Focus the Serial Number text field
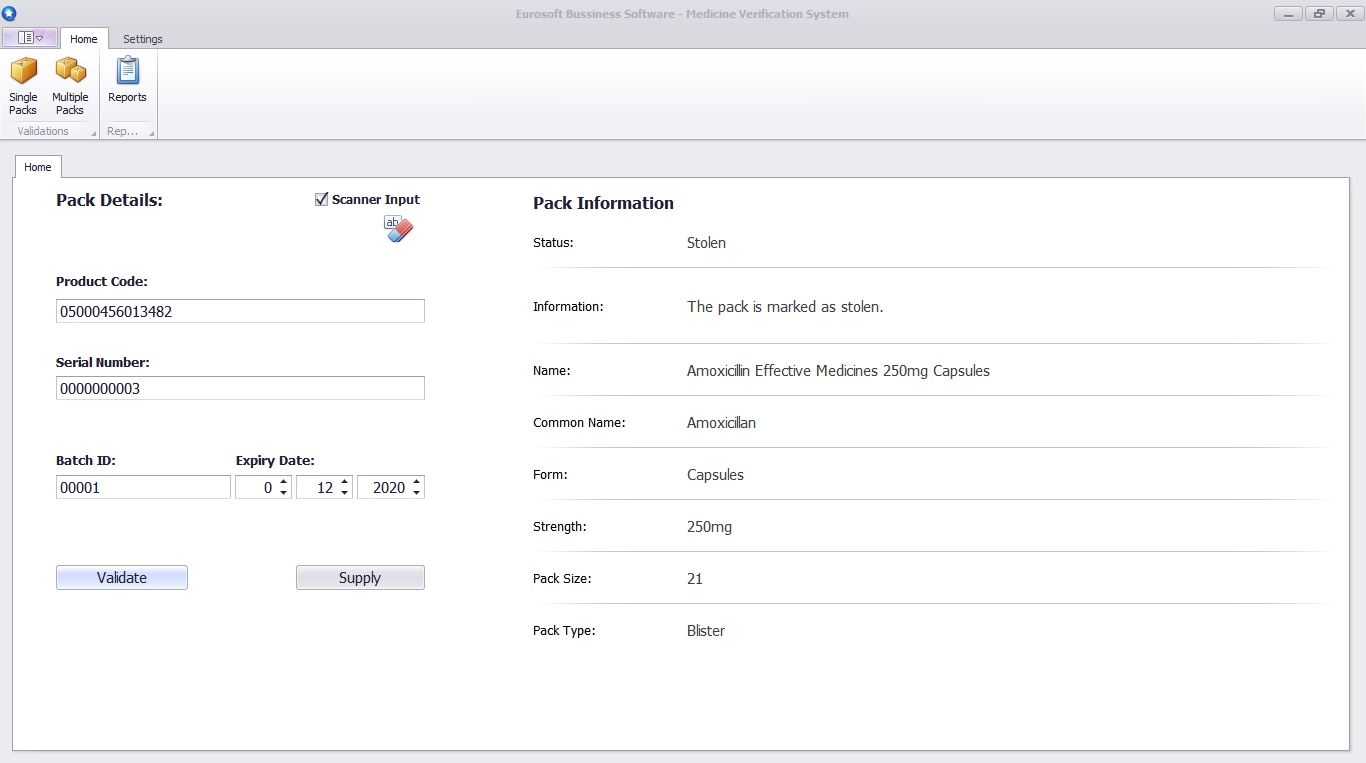Image resolution: width=1366 pixels, height=763 pixels. [x=240, y=388]
